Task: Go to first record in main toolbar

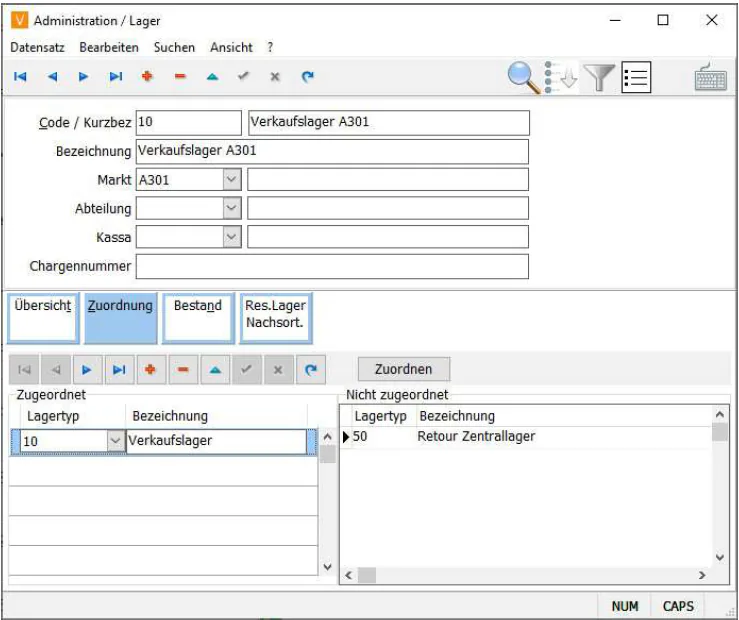Action: 20,76
